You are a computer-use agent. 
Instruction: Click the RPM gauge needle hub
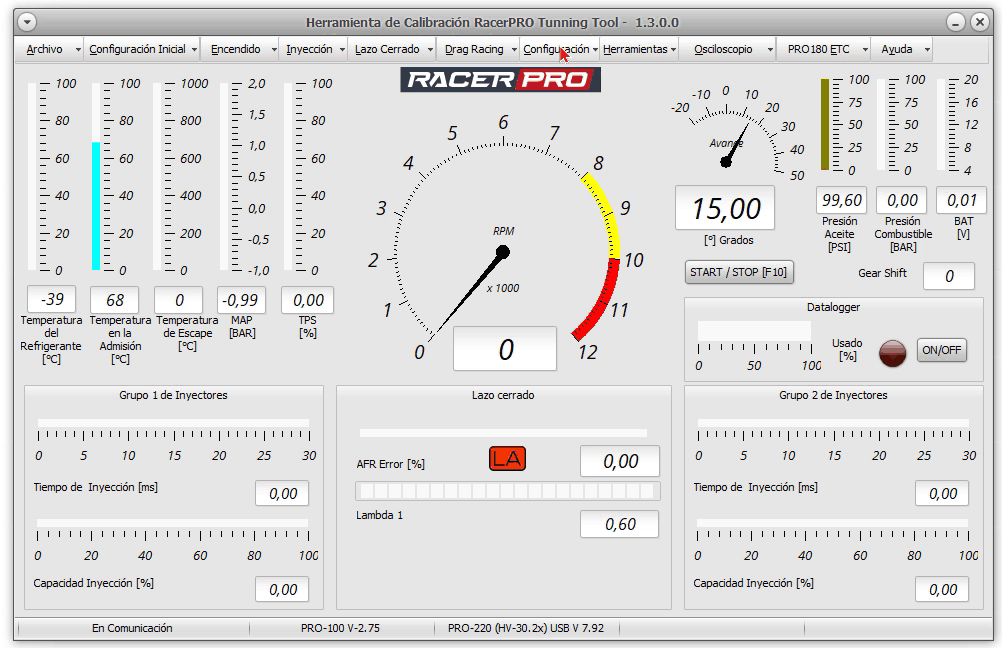[x=502, y=252]
